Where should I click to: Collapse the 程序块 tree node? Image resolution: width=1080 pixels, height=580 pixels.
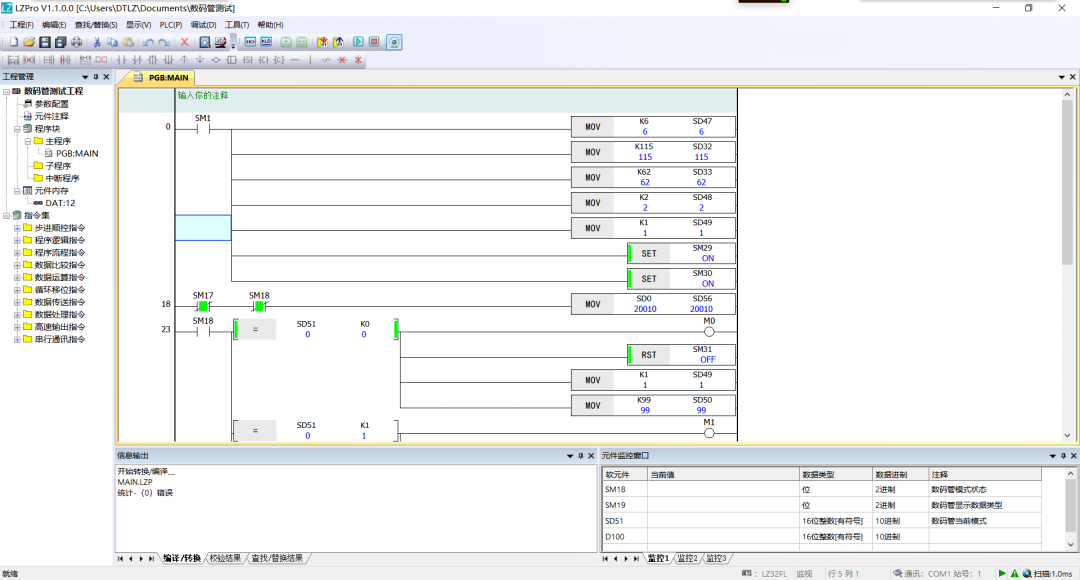pyautogui.click(x=17, y=129)
